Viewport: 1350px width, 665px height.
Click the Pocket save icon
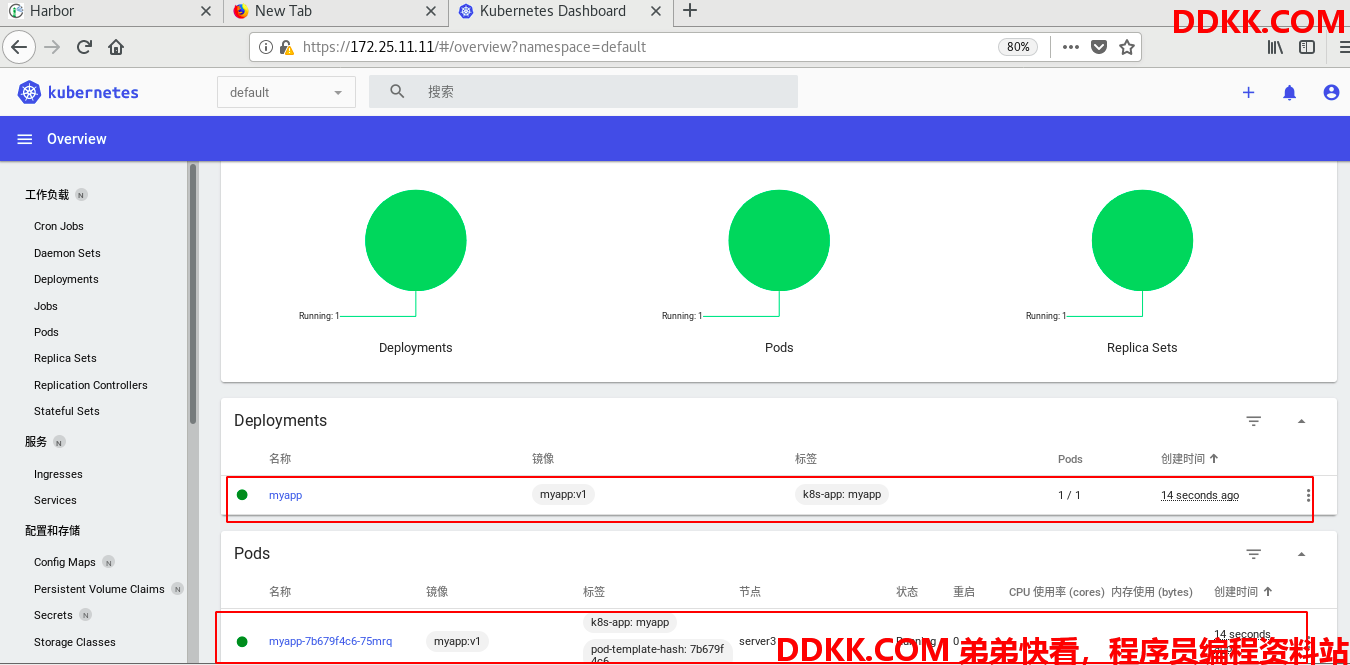click(x=1099, y=47)
